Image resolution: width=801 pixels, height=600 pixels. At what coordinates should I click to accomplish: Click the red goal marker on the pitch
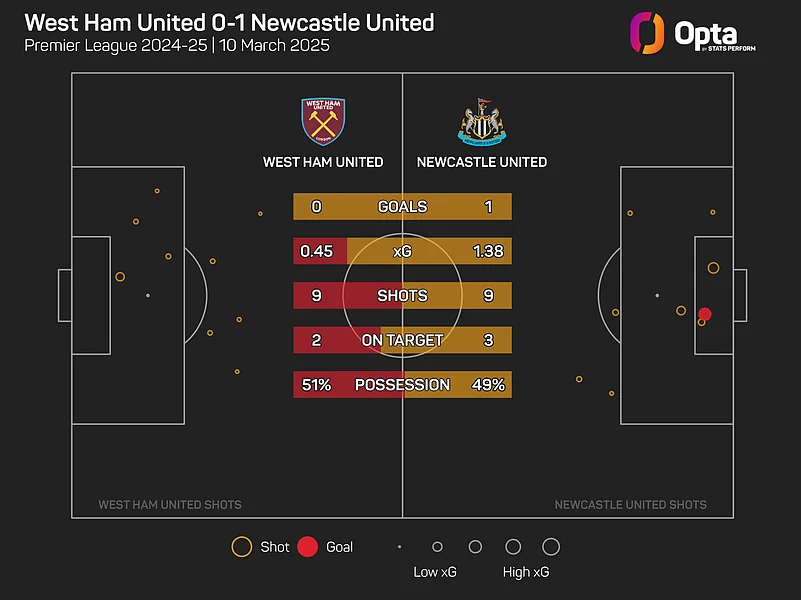704,314
